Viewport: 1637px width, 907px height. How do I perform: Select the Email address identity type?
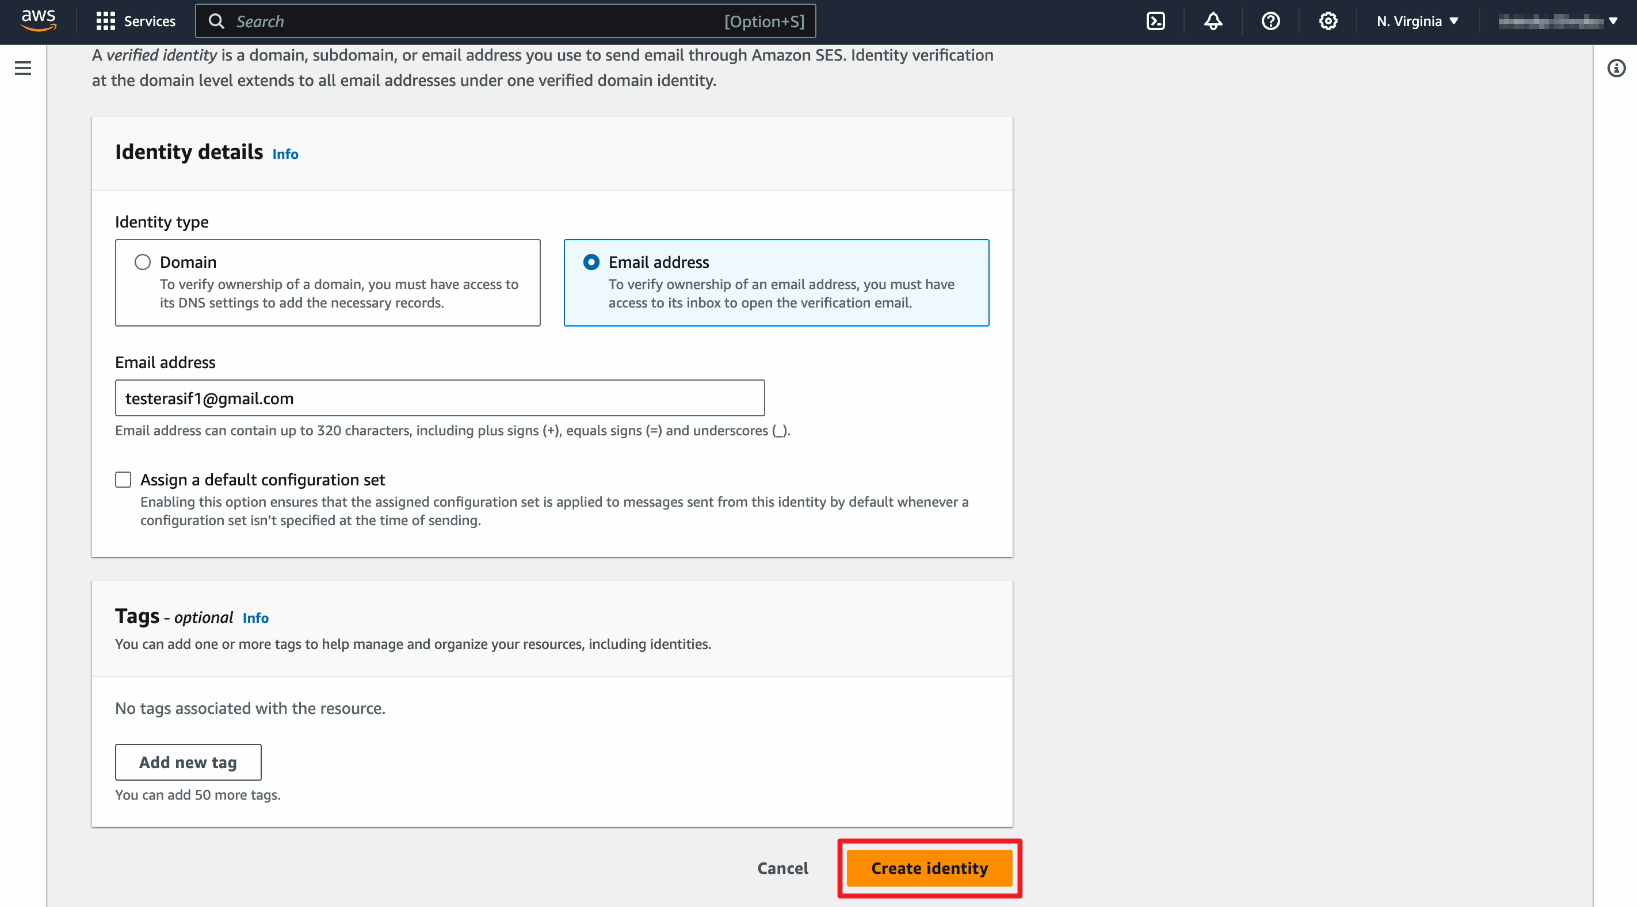point(592,262)
